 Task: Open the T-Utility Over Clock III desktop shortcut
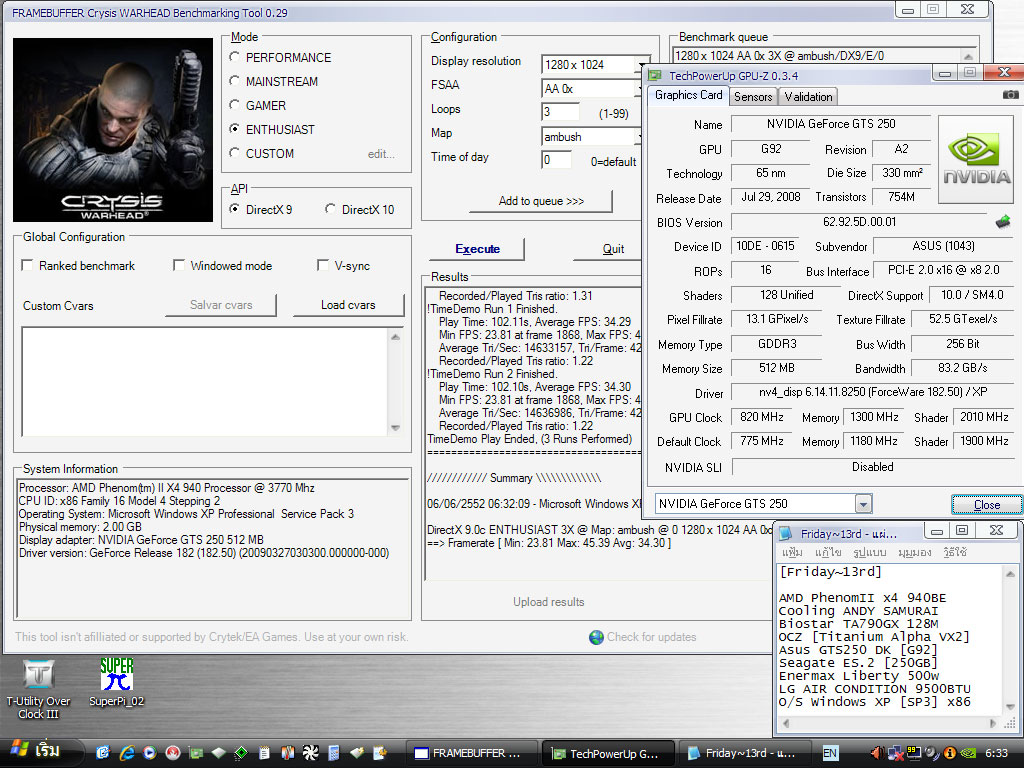click(39, 689)
